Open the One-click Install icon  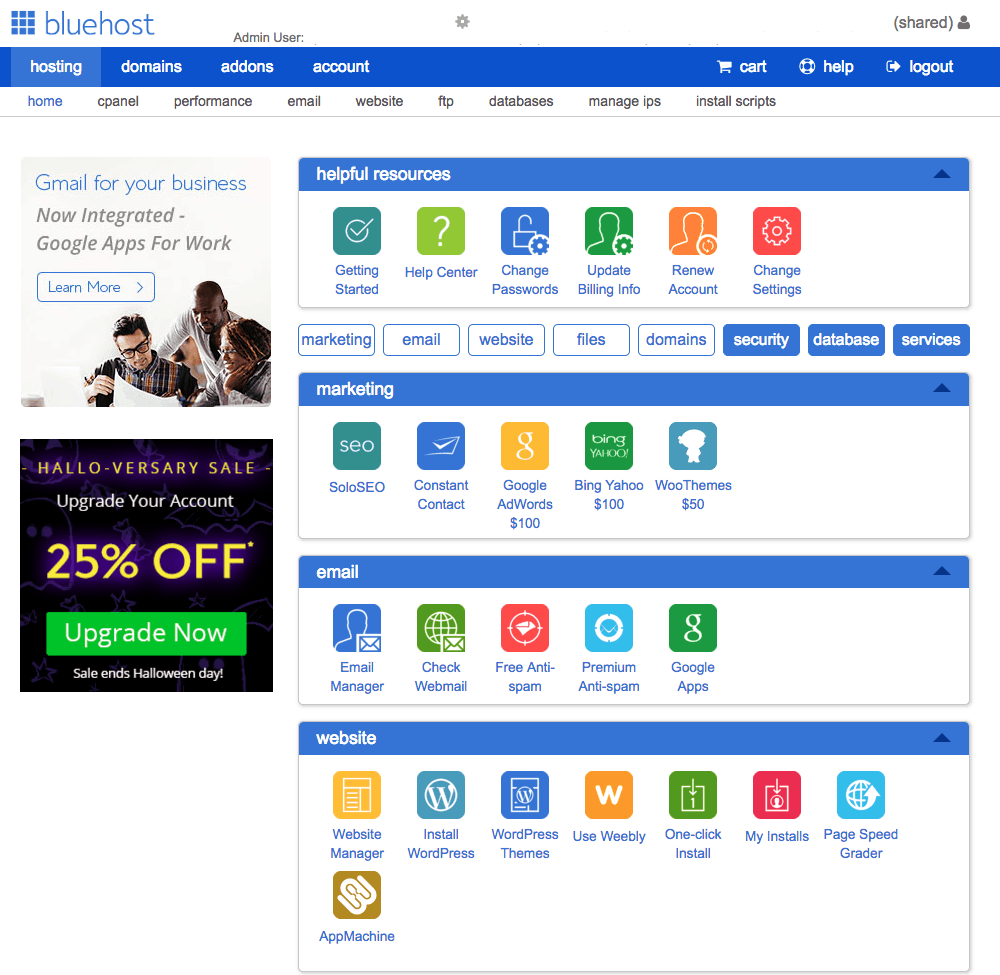click(x=693, y=795)
